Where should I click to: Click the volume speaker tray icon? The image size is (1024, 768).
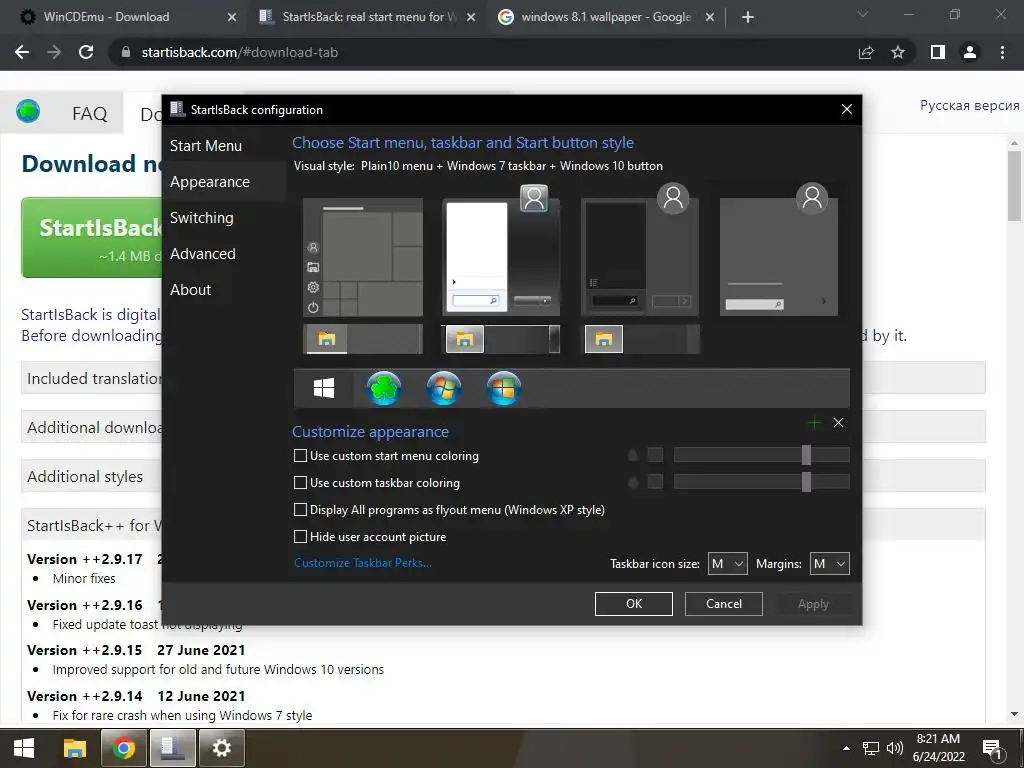(x=894, y=748)
